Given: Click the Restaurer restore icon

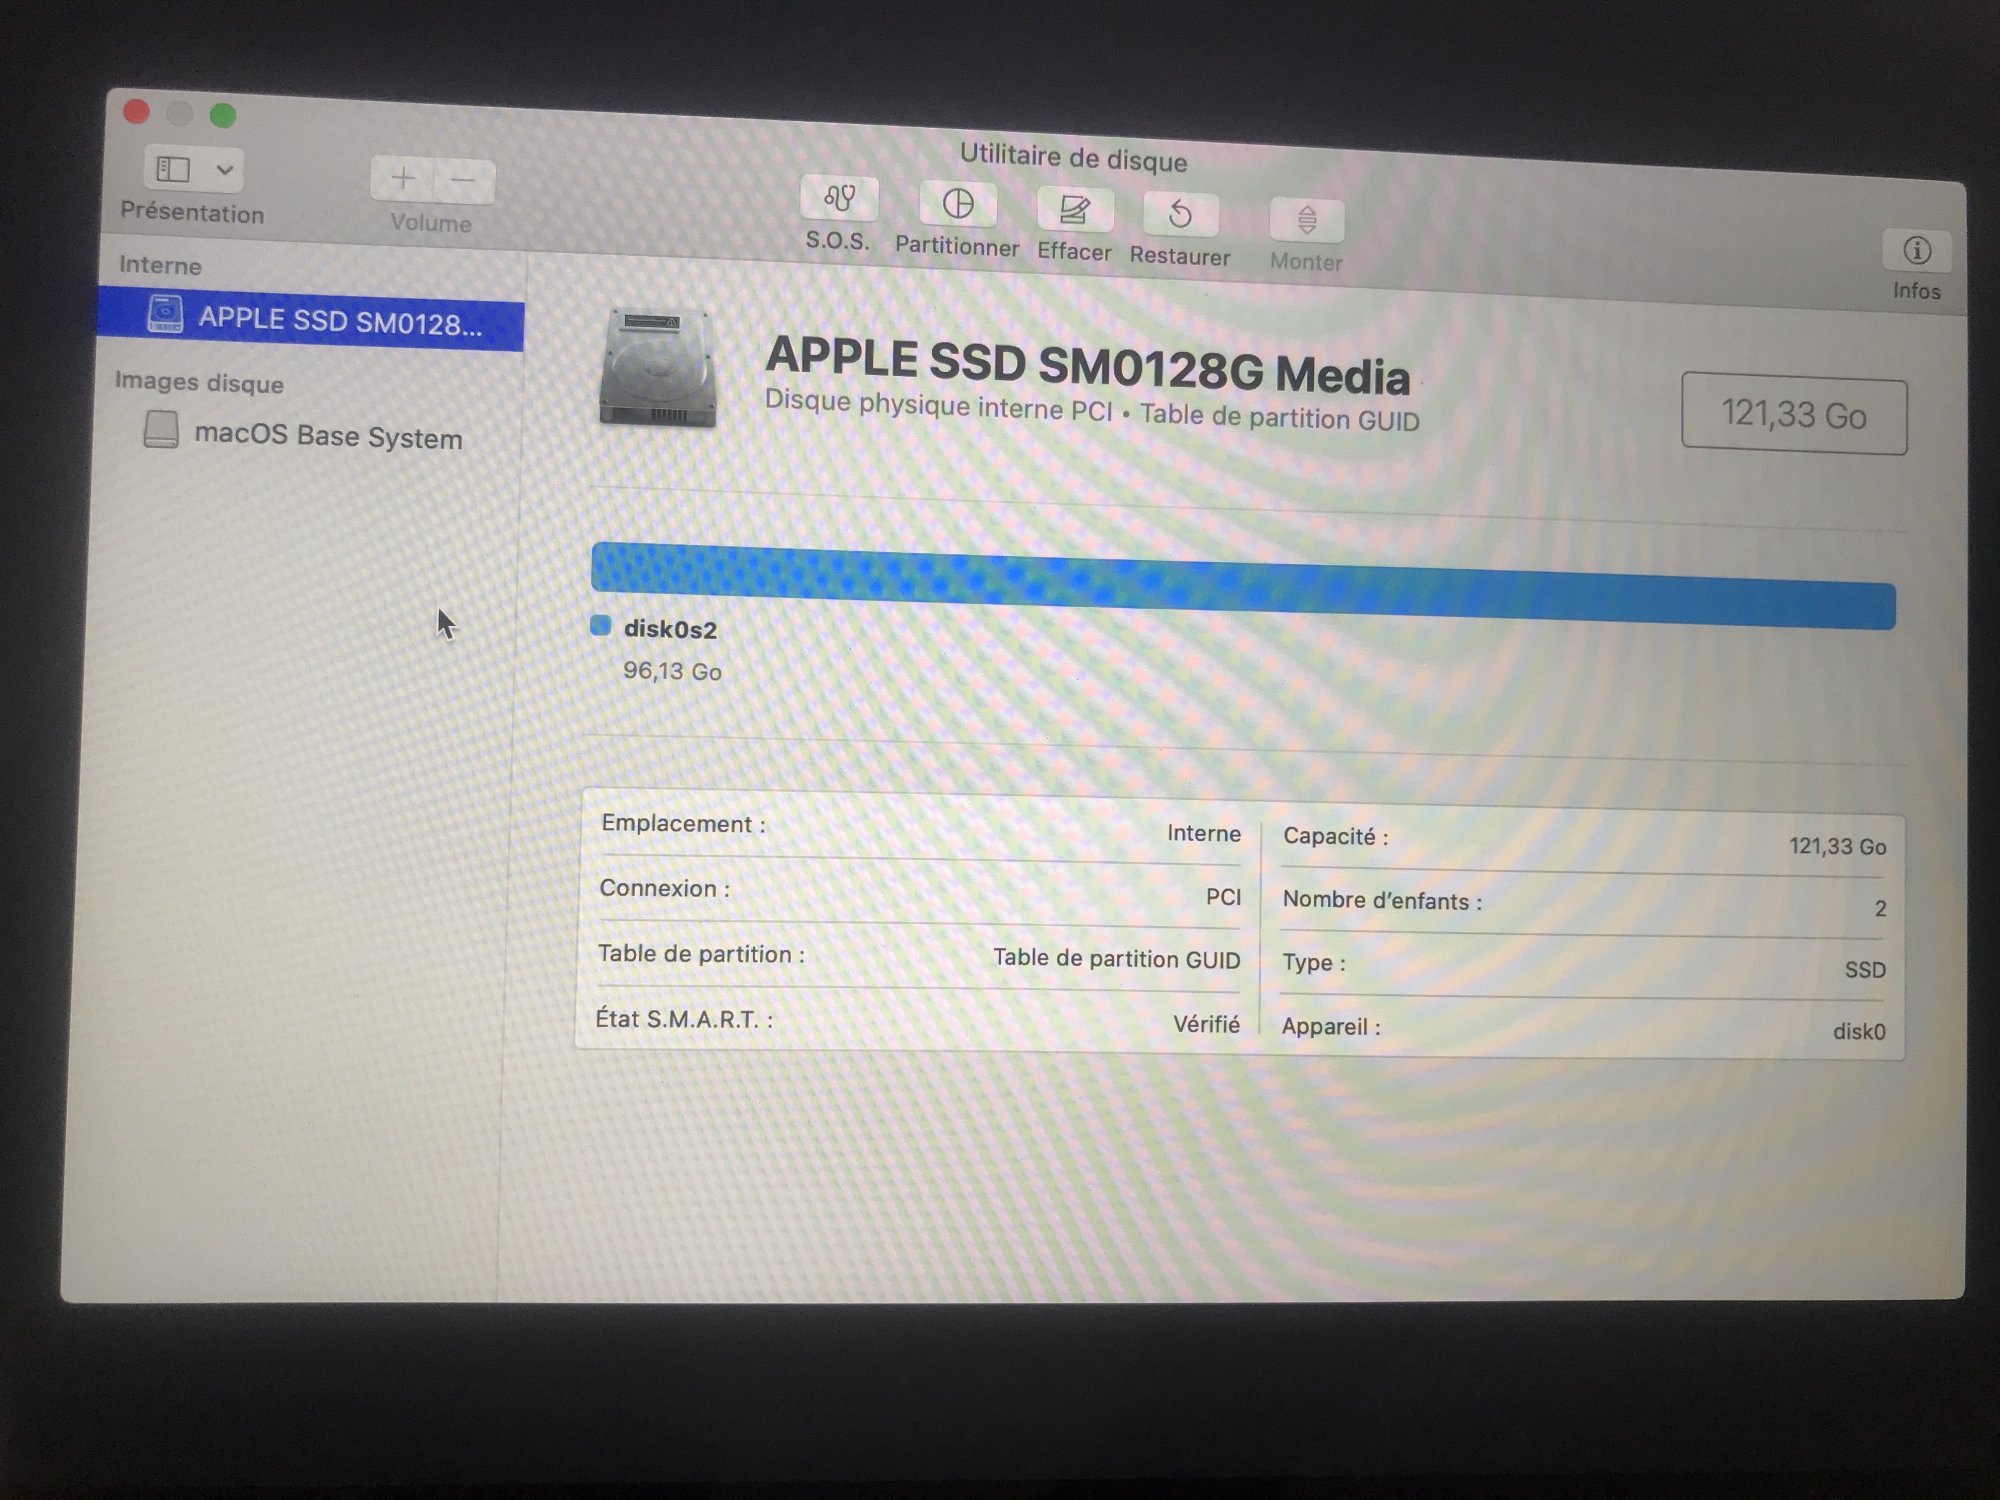Looking at the screenshot, I should (x=1180, y=215).
